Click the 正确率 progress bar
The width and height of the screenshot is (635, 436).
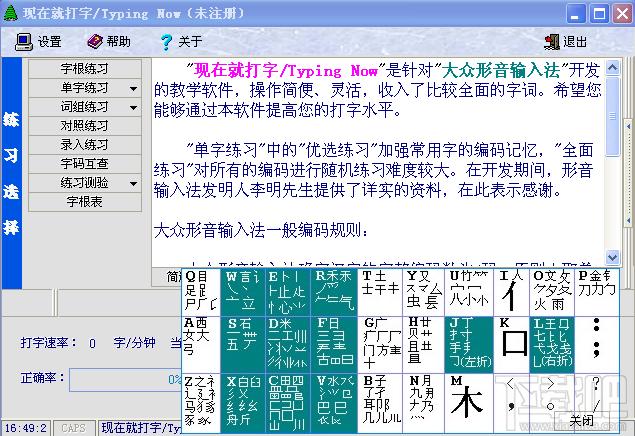(126, 380)
